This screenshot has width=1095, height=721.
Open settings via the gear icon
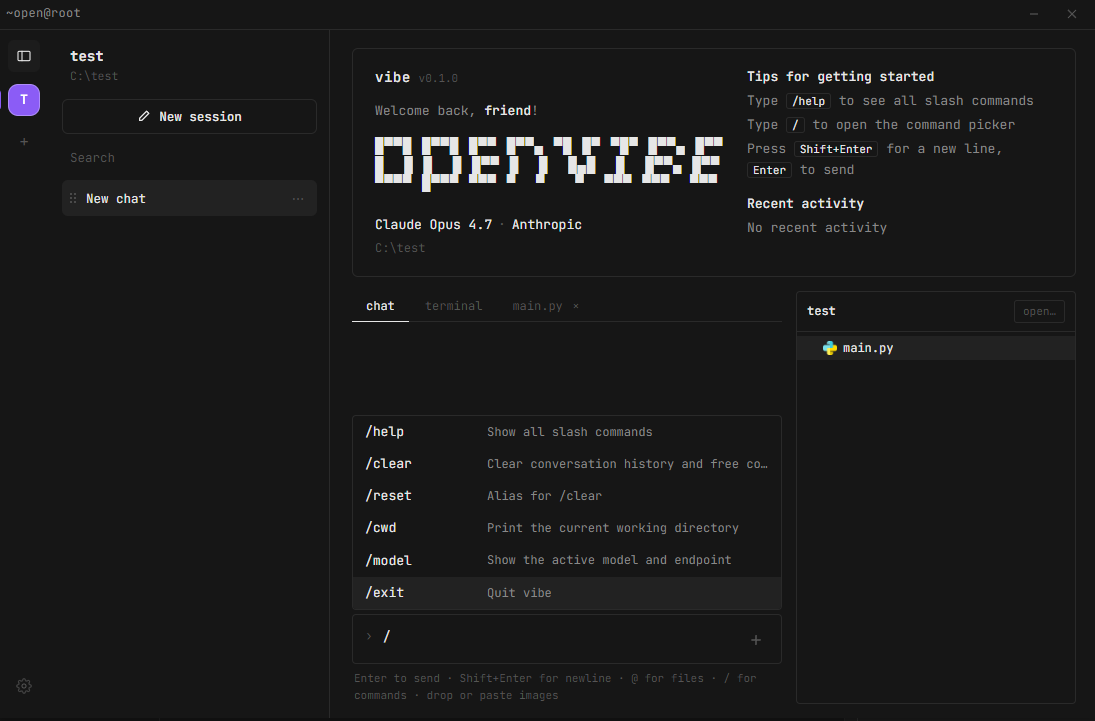24,686
